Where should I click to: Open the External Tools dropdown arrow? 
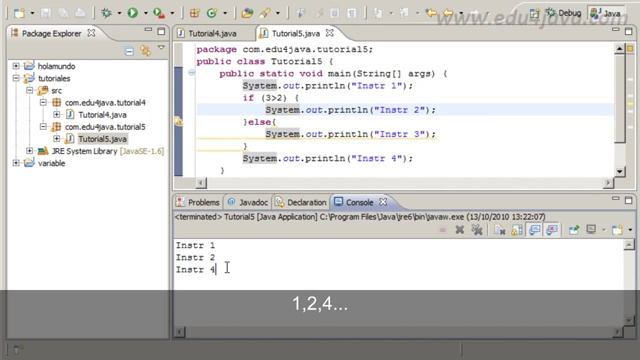coord(172,13)
